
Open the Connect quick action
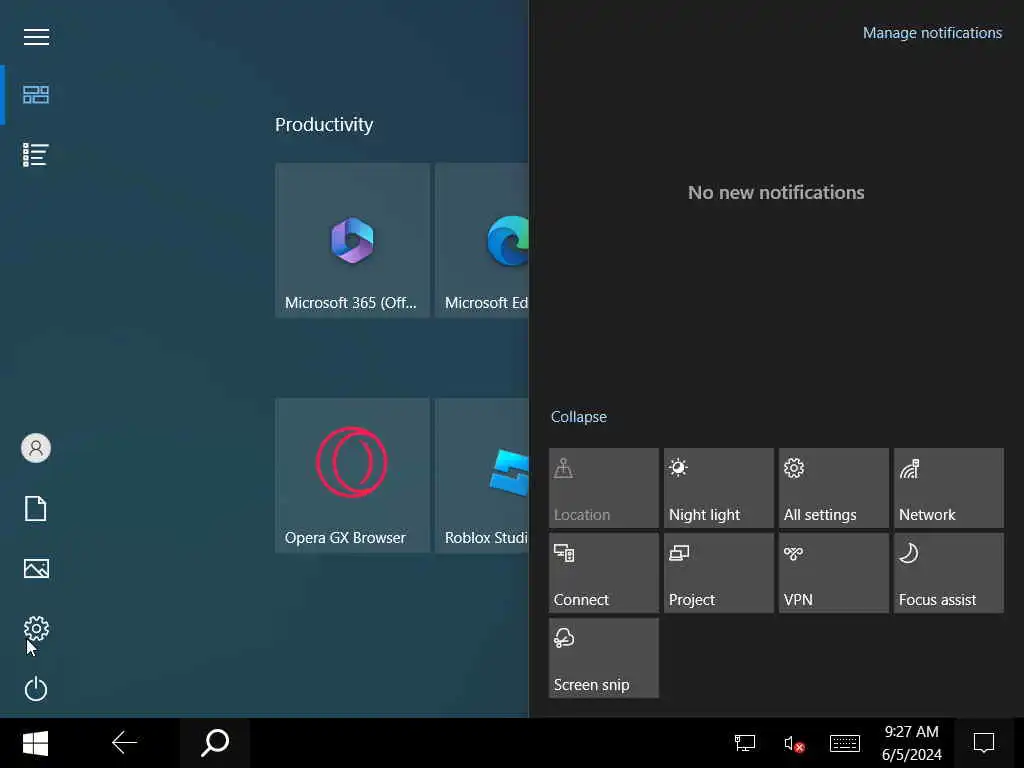pos(603,573)
